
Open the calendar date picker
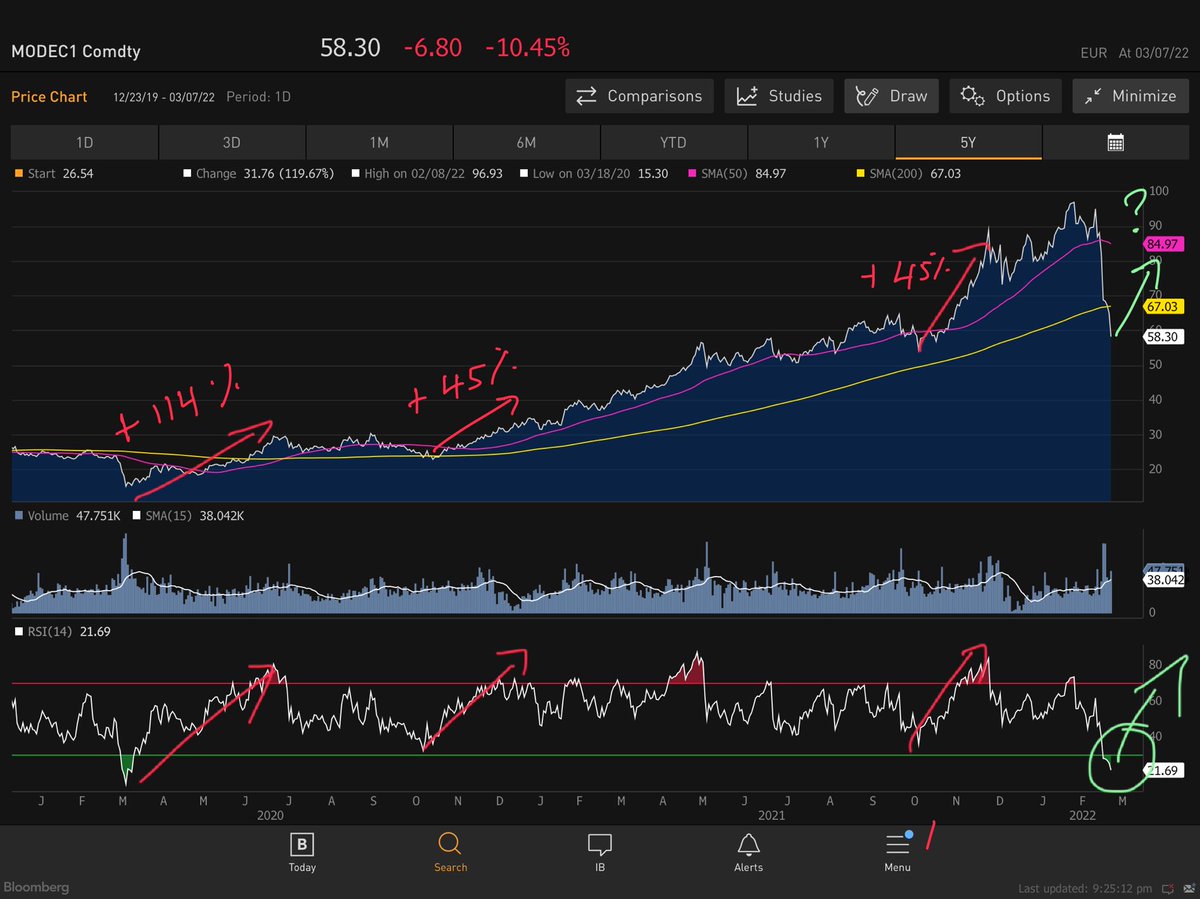click(1116, 143)
